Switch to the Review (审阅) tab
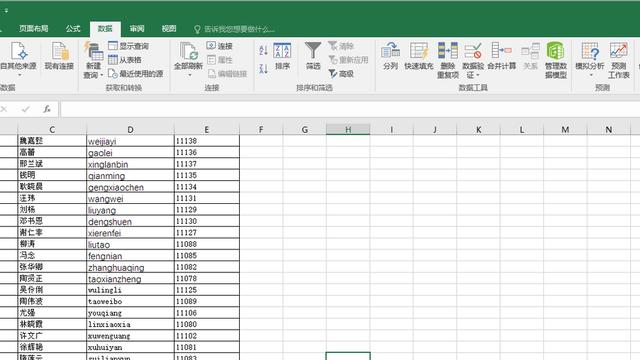The image size is (640, 360). tap(137, 29)
